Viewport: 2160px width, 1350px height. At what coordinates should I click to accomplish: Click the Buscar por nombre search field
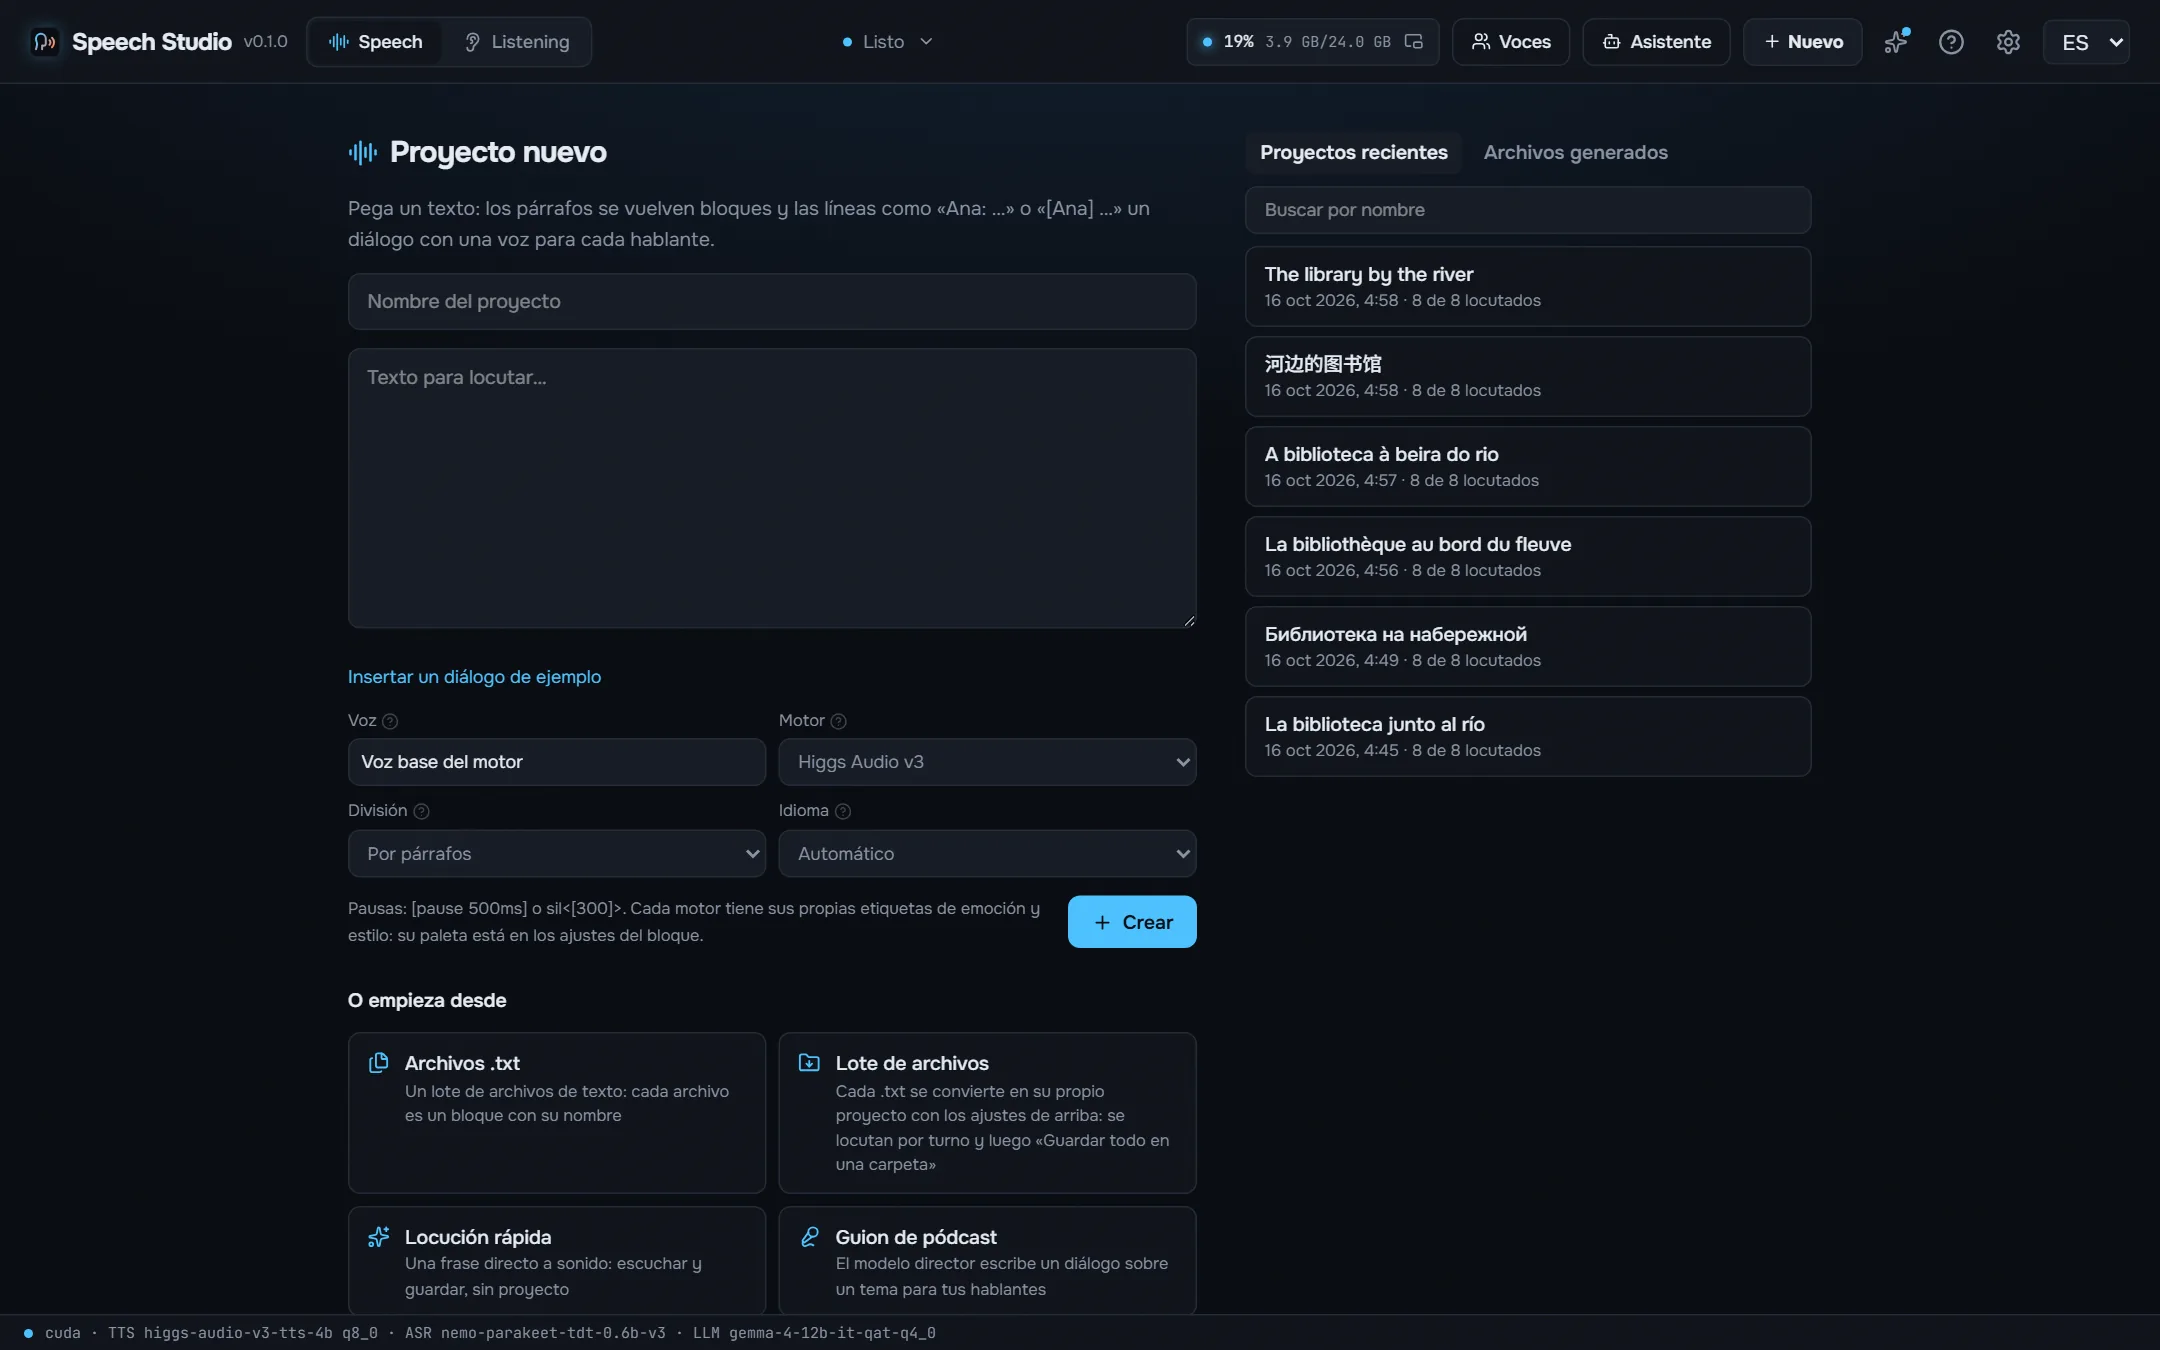pyautogui.click(x=1528, y=210)
